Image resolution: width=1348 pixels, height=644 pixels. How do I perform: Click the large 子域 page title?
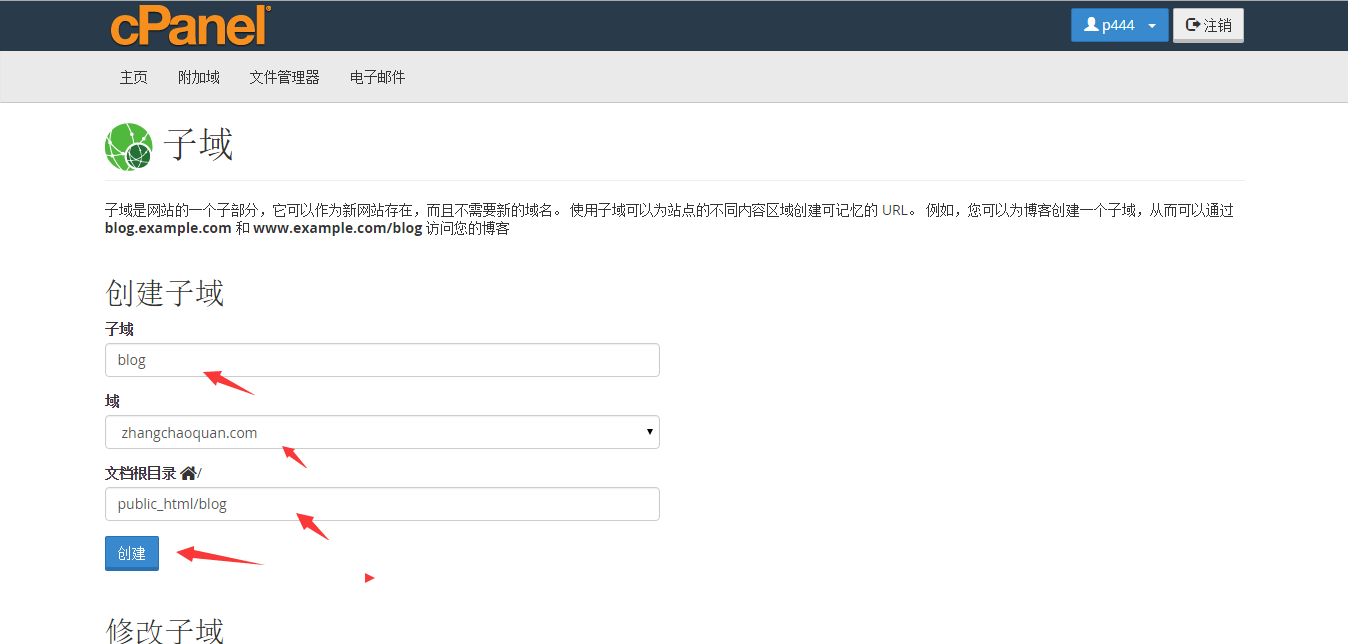point(198,146)
